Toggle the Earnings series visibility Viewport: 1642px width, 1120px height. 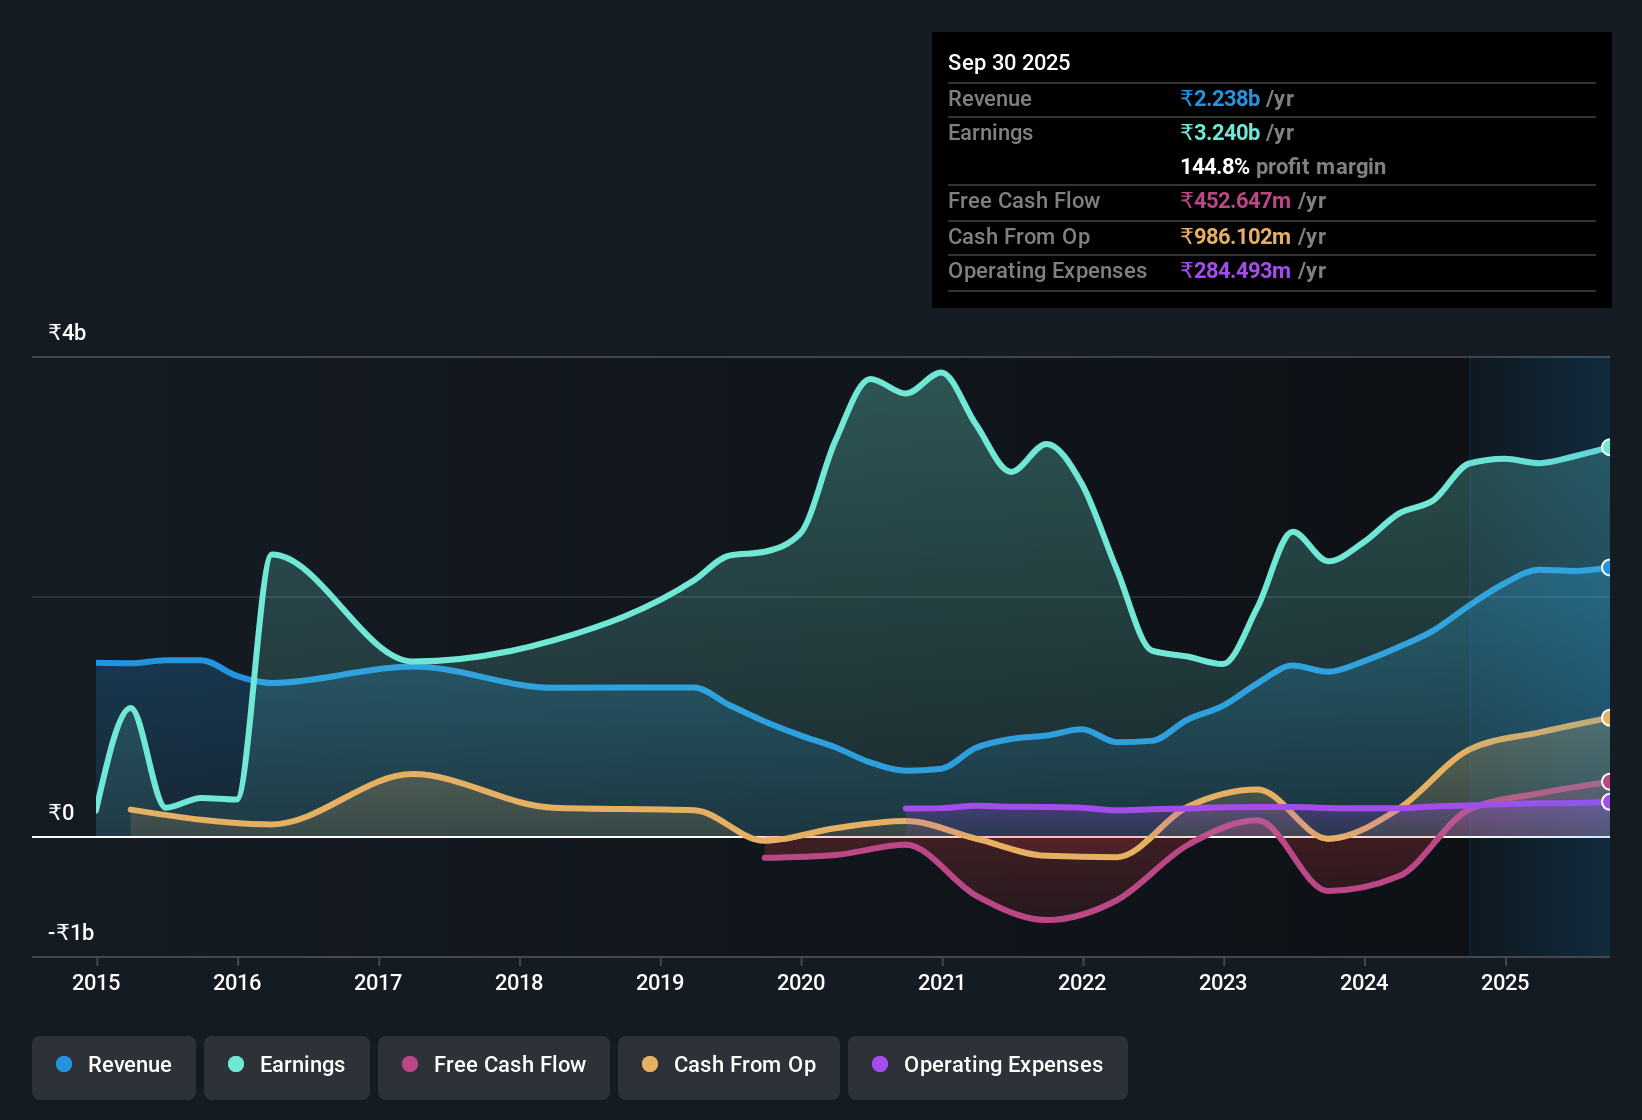point(286,1065)
